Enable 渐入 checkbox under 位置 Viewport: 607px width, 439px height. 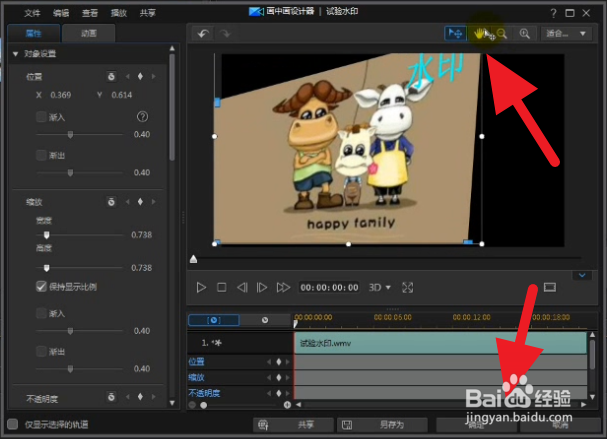41,117
